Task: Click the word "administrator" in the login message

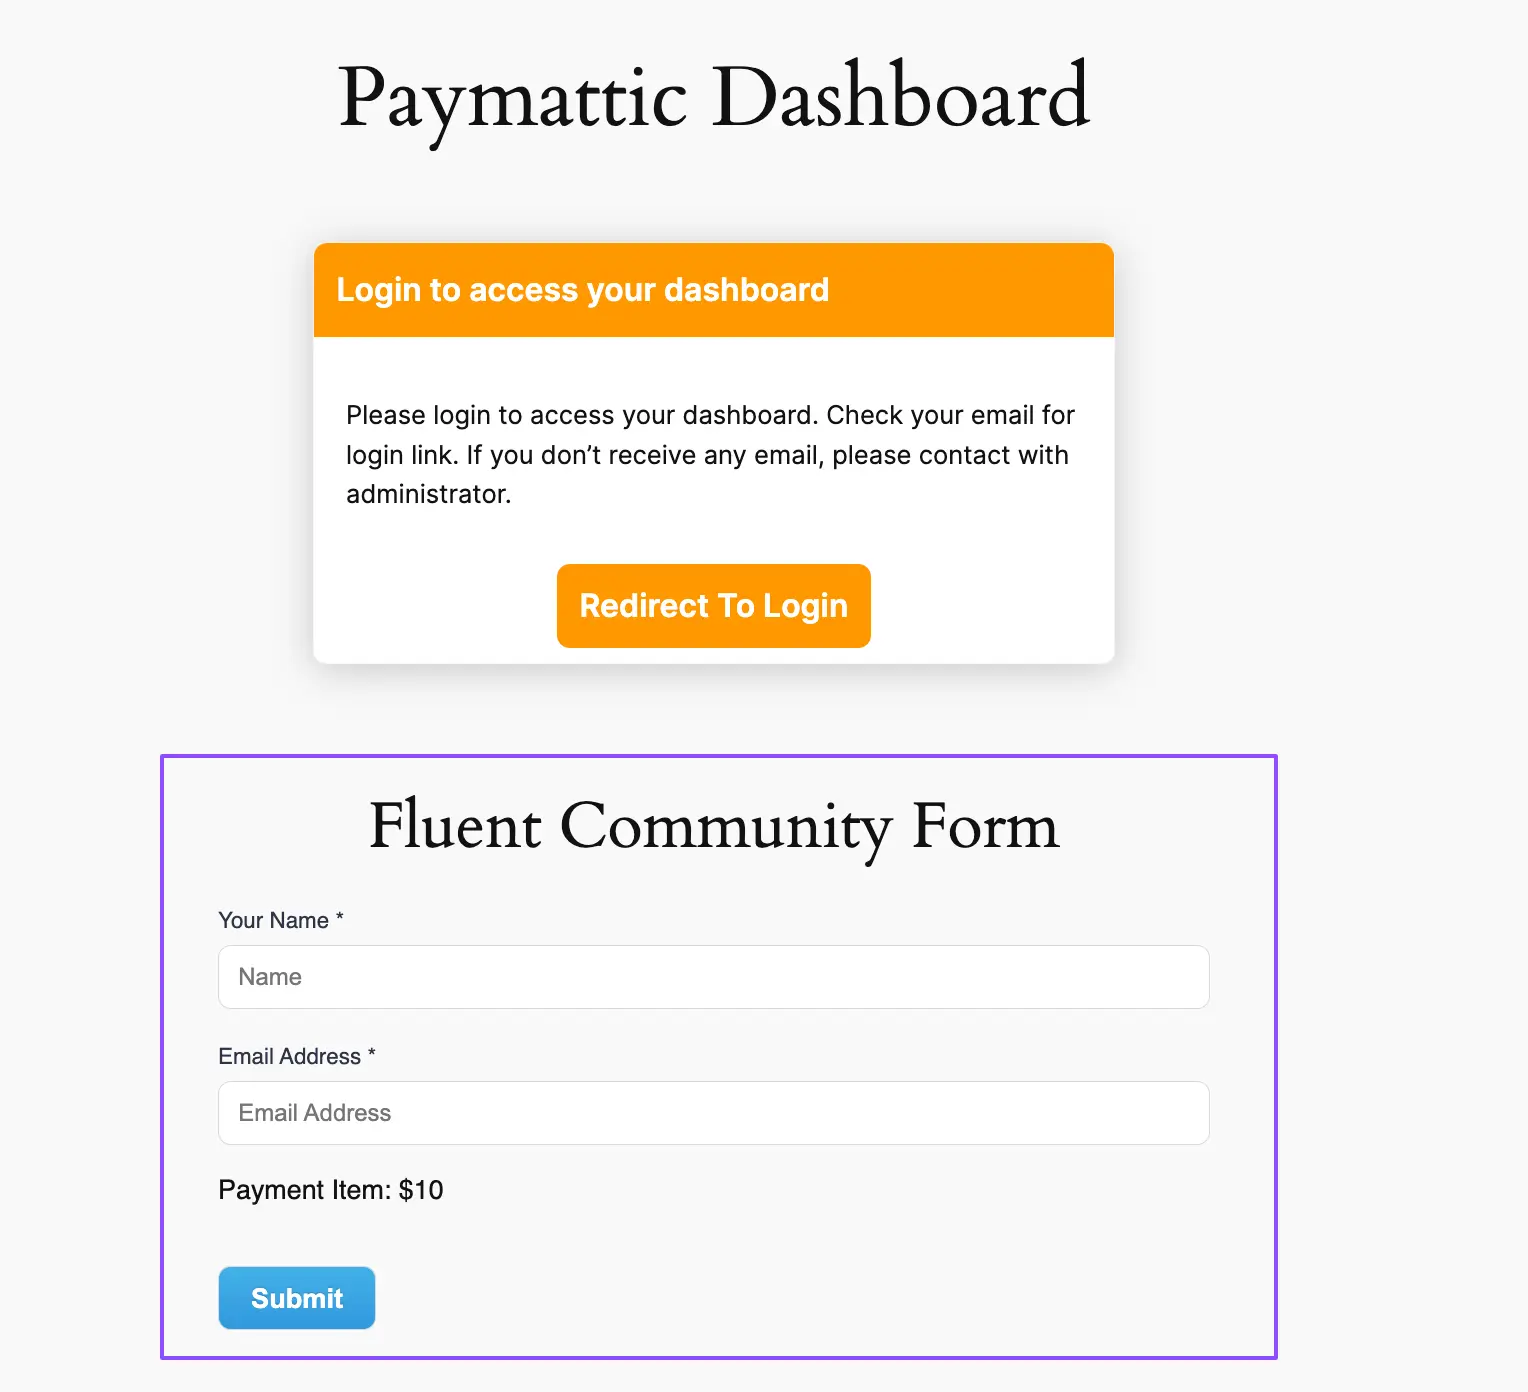Action: 427,494
